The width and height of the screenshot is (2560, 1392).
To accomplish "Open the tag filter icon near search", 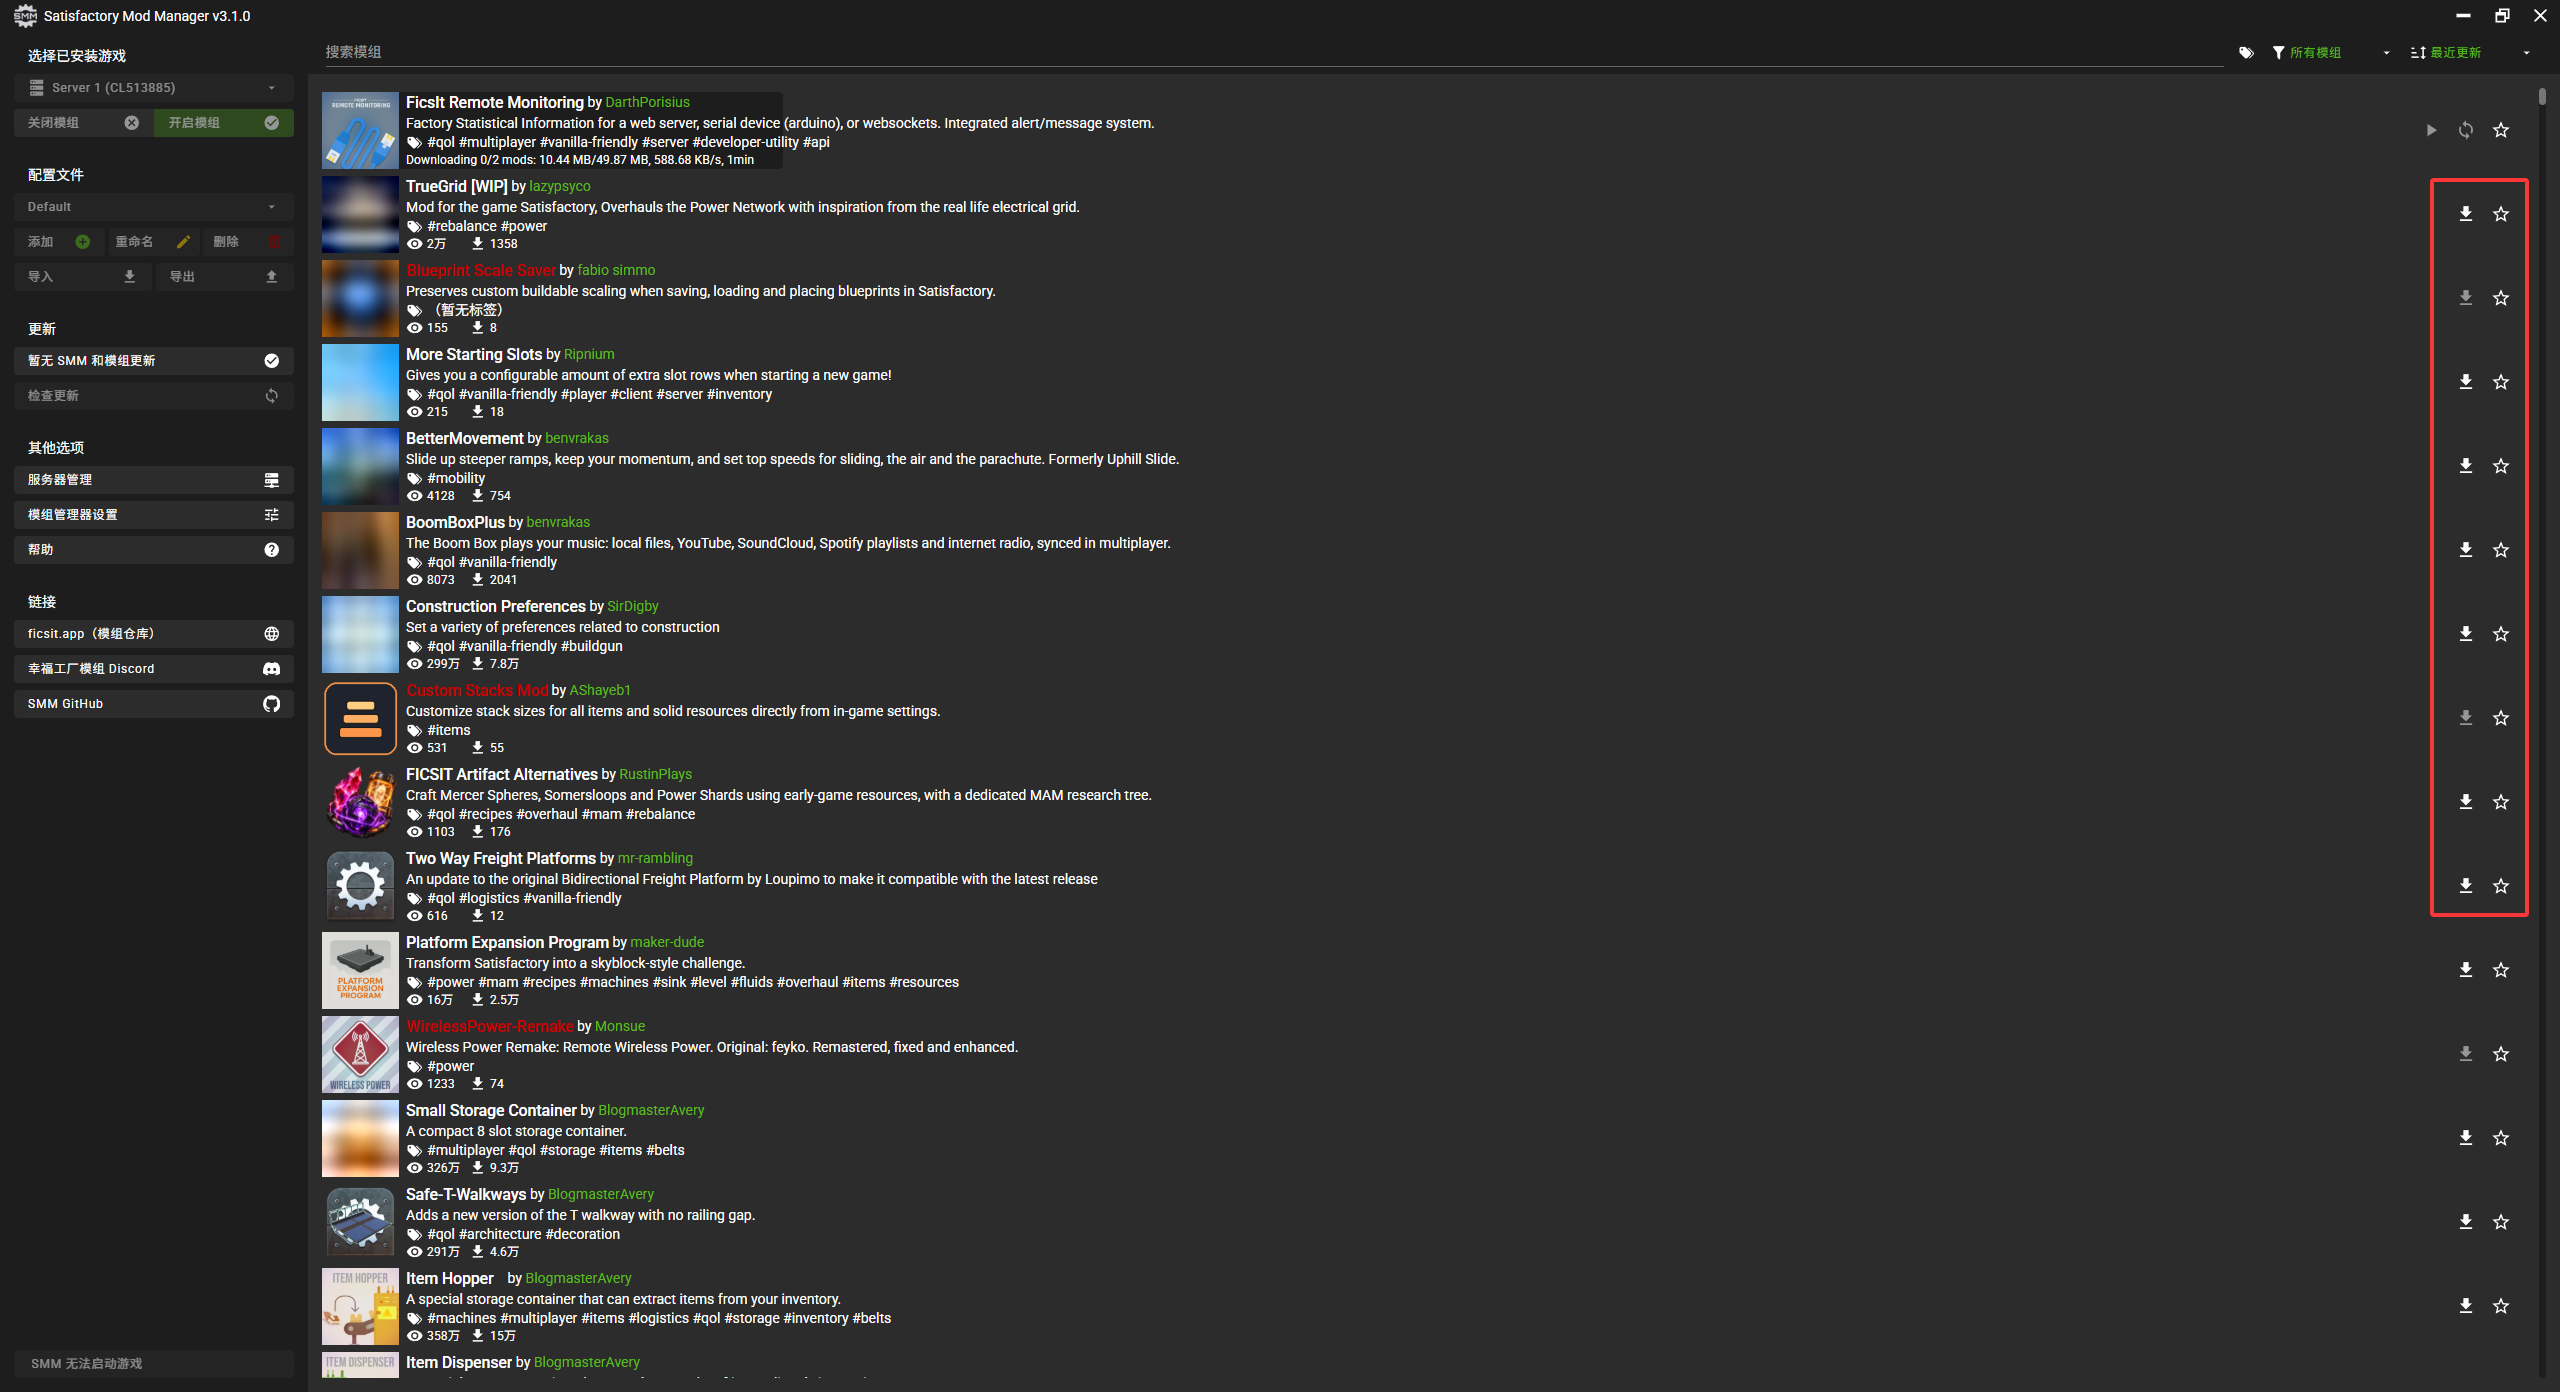I will pyautogui.click(x=2246, y=52).
